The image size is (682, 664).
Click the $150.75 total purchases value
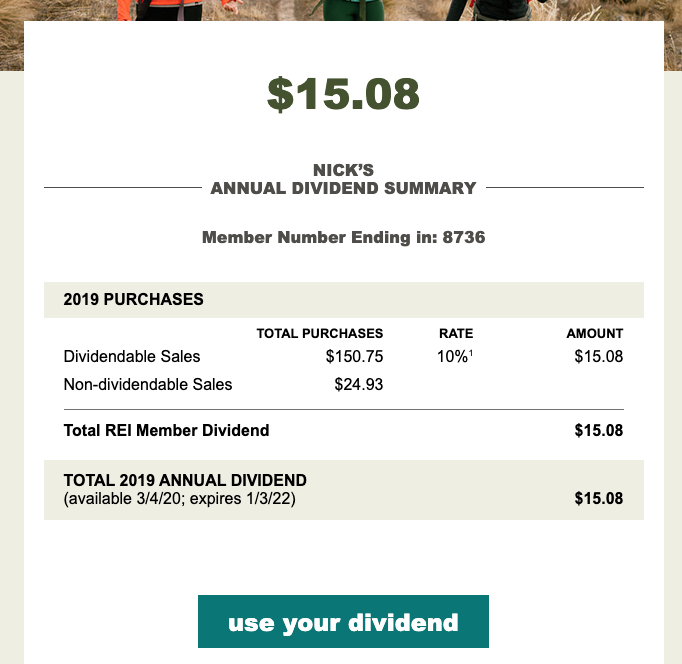tap(354, 357)
